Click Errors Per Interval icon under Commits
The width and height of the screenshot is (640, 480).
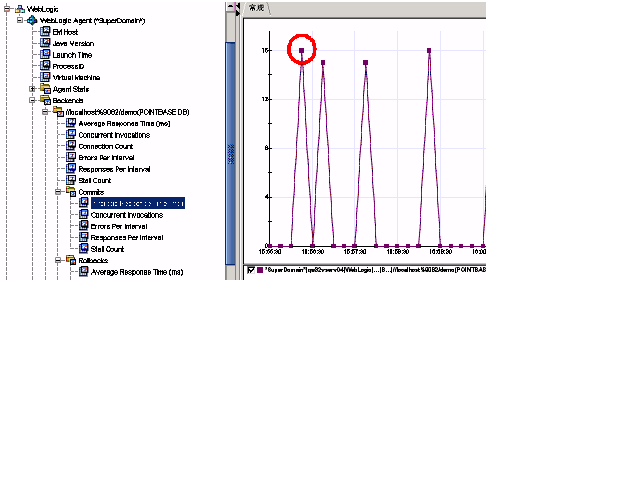coord(84,226)
